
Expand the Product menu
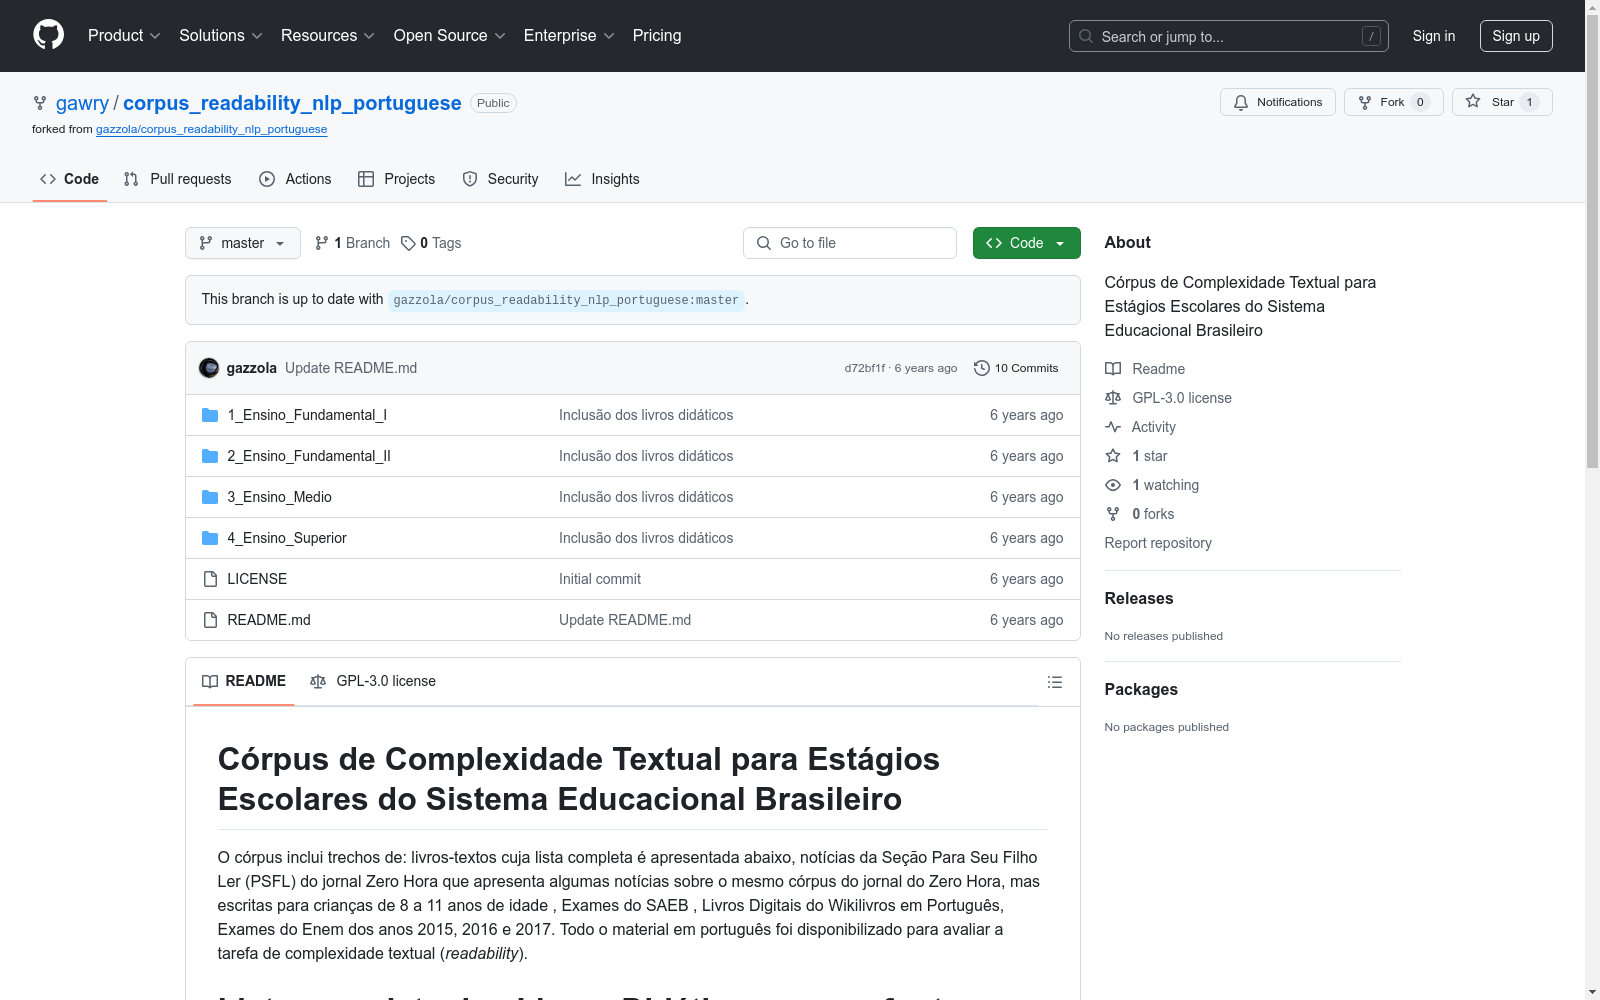click(x=124, y=35)
